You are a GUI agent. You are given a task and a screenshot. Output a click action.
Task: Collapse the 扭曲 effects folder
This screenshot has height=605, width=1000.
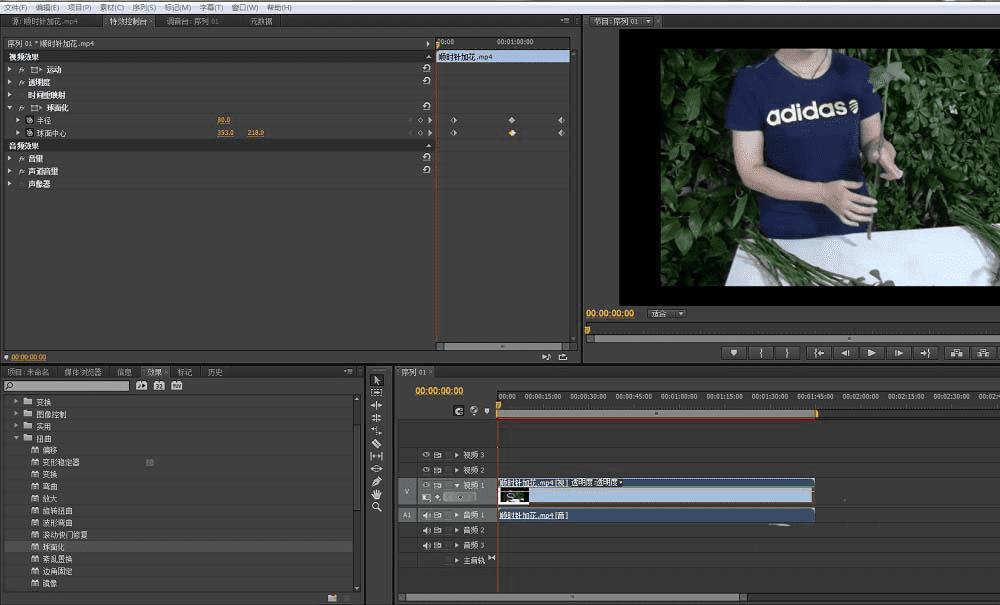click(16, 438)
